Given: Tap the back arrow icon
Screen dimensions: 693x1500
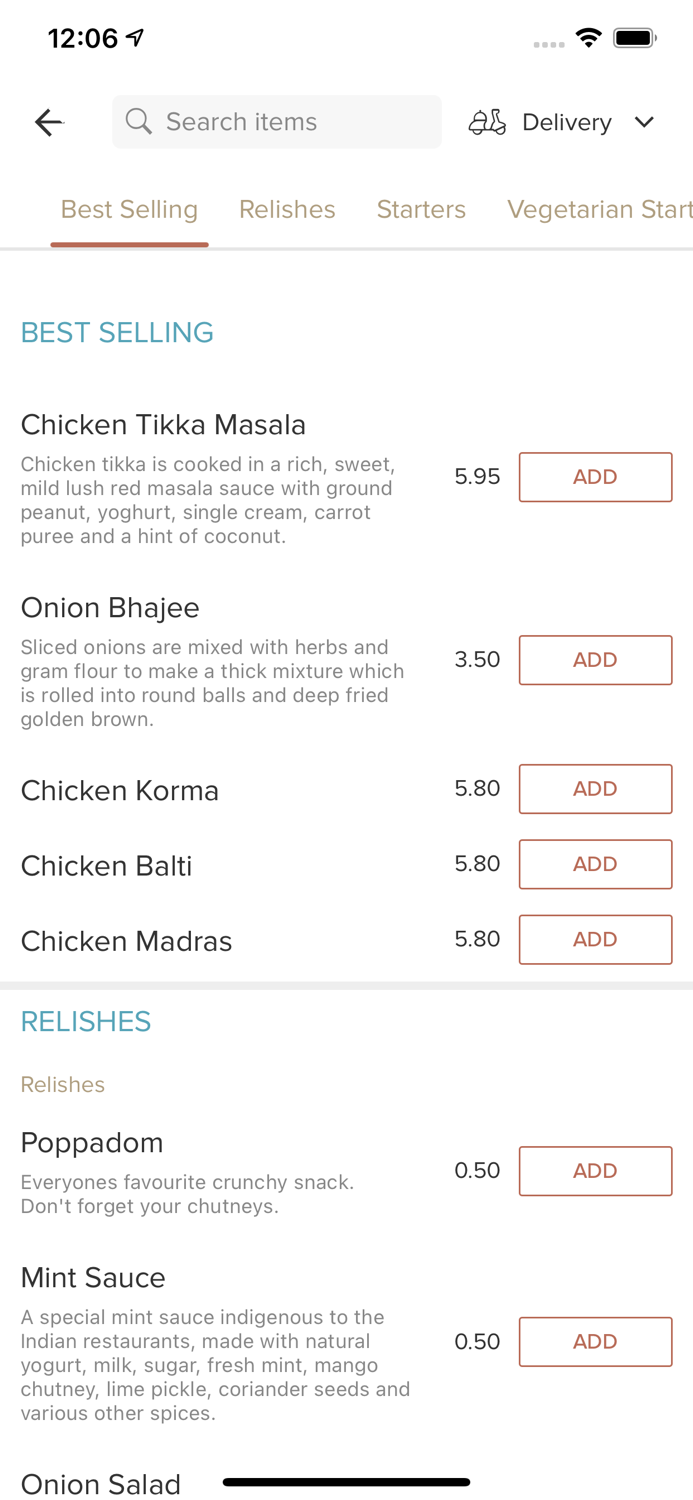Looking at the screenshot, I should click(48, 121).
